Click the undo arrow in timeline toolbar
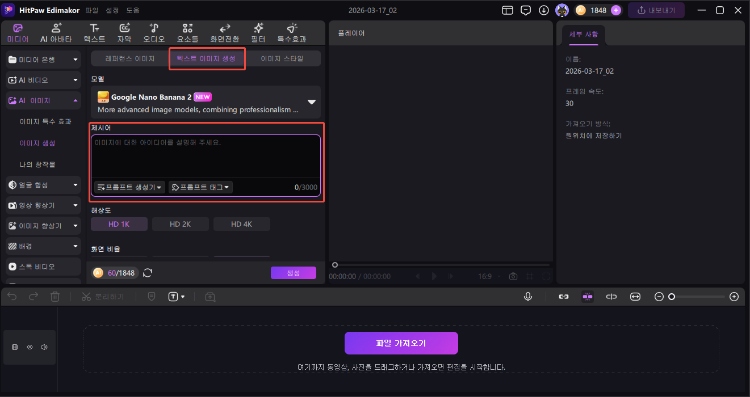Image resolution: width=750 pixels, height=397 pixels. [x=12, y=297]
